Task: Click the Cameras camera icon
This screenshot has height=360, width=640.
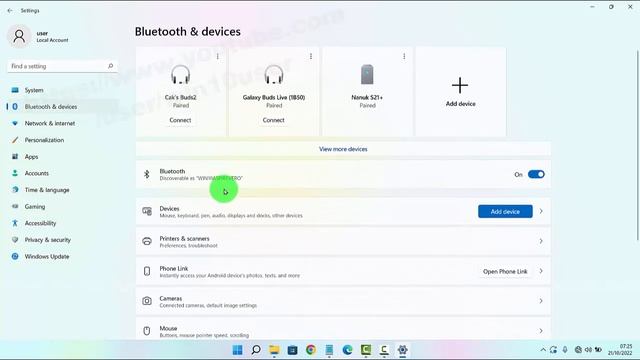Action: (x=147, y=301)
